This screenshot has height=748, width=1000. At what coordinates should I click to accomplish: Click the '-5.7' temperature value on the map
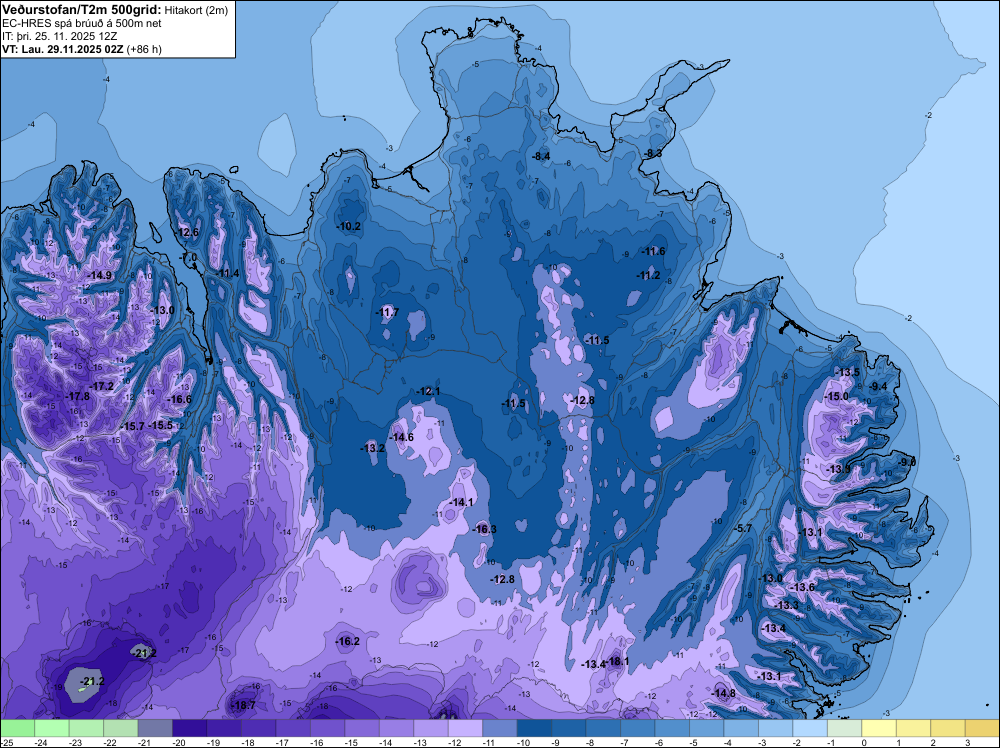click(744, 529)
